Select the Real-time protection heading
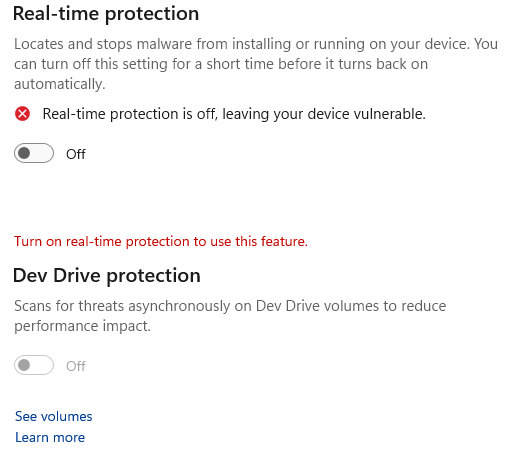This screenshot has width=519, height=465. pos(106,14)
